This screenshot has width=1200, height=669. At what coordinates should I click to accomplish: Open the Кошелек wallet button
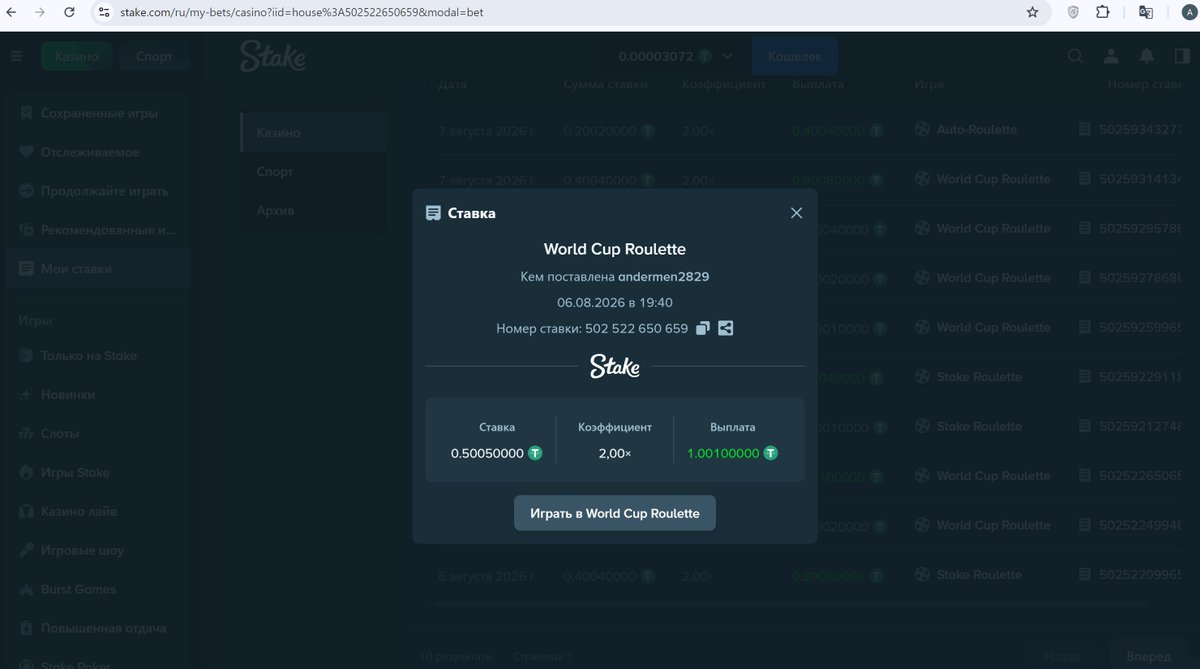pyautogui.click(x=794, y=56)
